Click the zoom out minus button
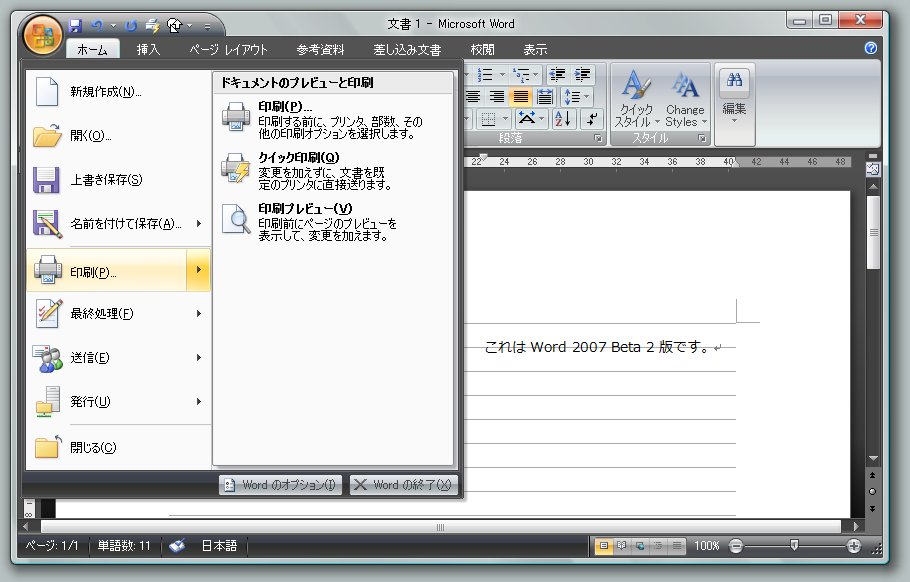Viewport: 910px width, 582px height. [x=735, y=546]
